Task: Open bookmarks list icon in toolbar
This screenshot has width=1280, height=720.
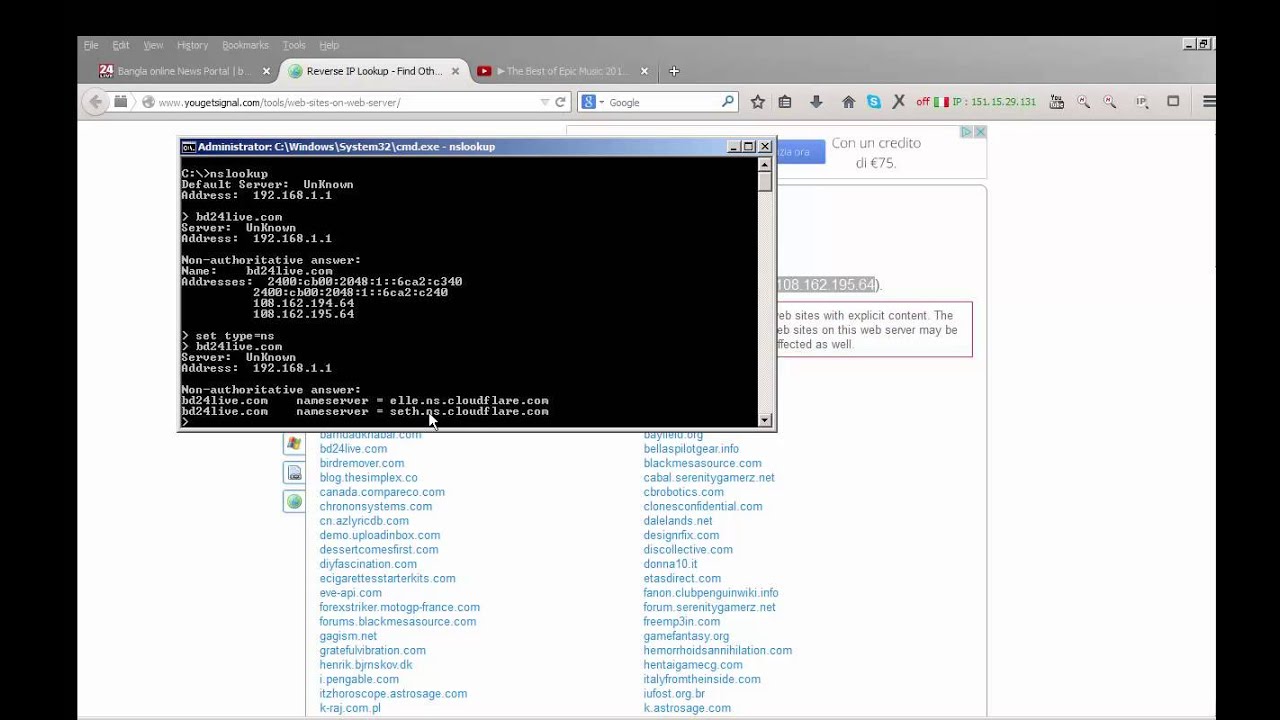Action: pos(785,102)
